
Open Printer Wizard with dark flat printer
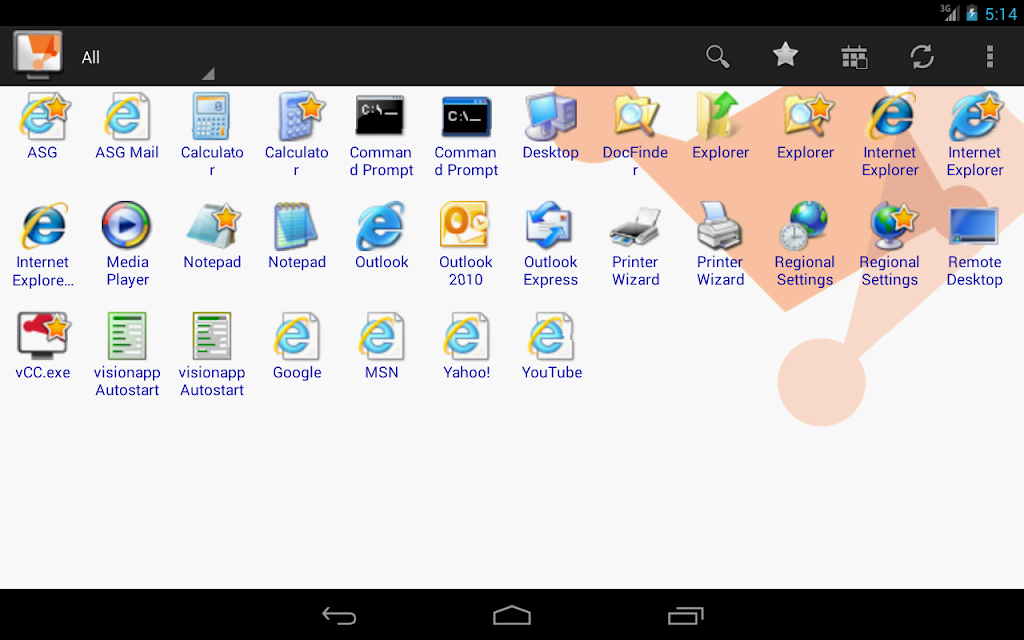click(635, 245)
